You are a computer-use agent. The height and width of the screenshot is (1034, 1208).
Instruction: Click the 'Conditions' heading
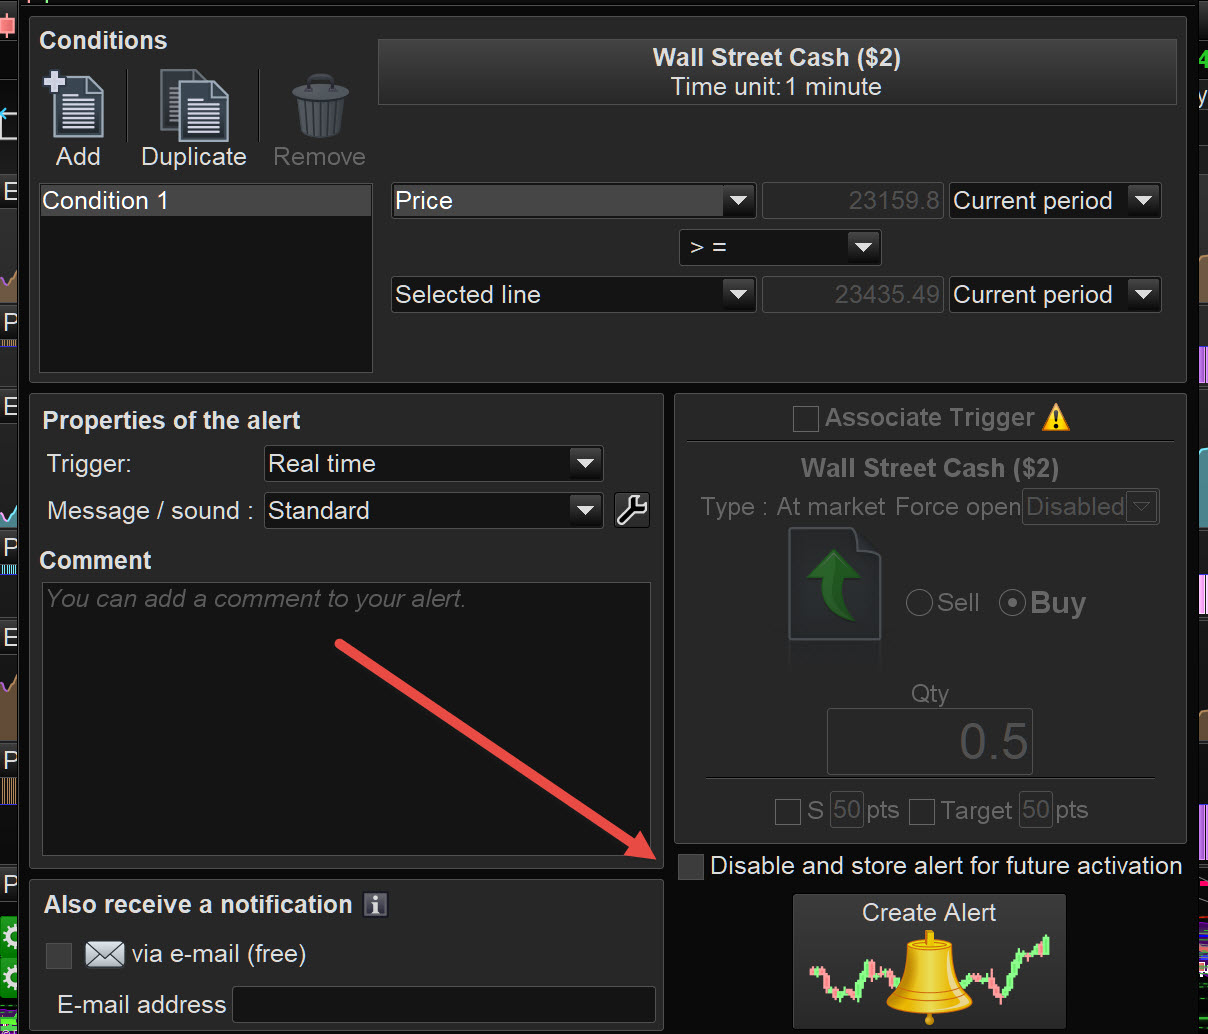103,41
